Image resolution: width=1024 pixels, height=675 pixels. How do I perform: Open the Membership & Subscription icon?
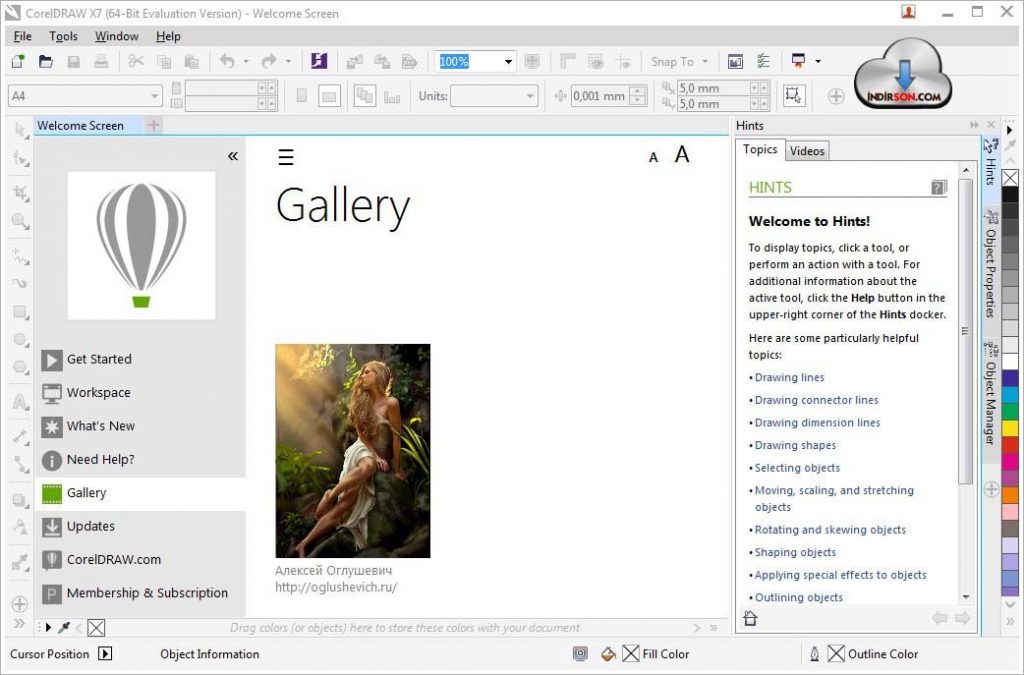point(52,593)
